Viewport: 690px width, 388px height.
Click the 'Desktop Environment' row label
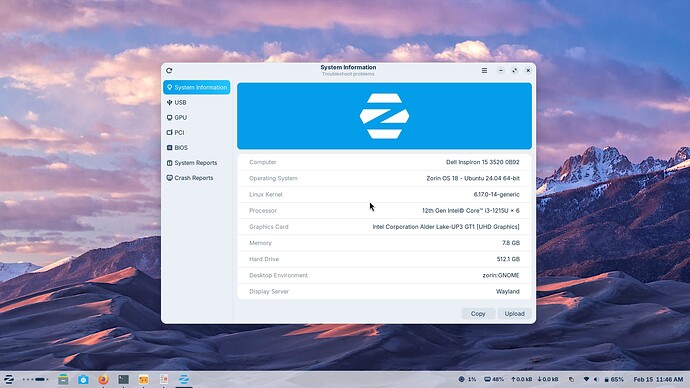[x=278, y=275]
